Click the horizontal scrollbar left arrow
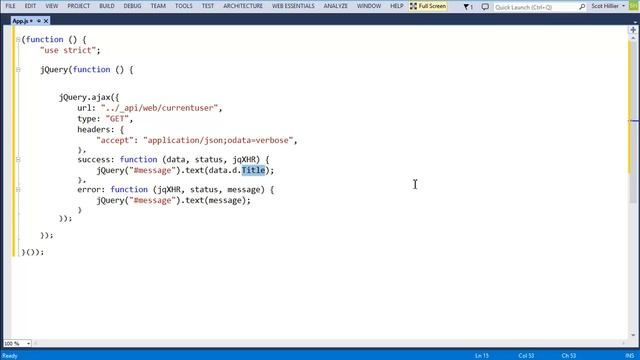The height and width of the screenshot is (360, 640). (36, 344)
